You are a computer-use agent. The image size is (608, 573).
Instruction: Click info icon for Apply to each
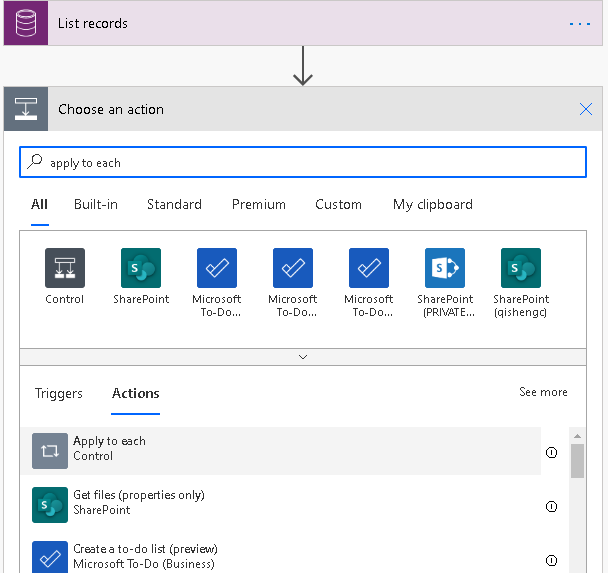551,452
